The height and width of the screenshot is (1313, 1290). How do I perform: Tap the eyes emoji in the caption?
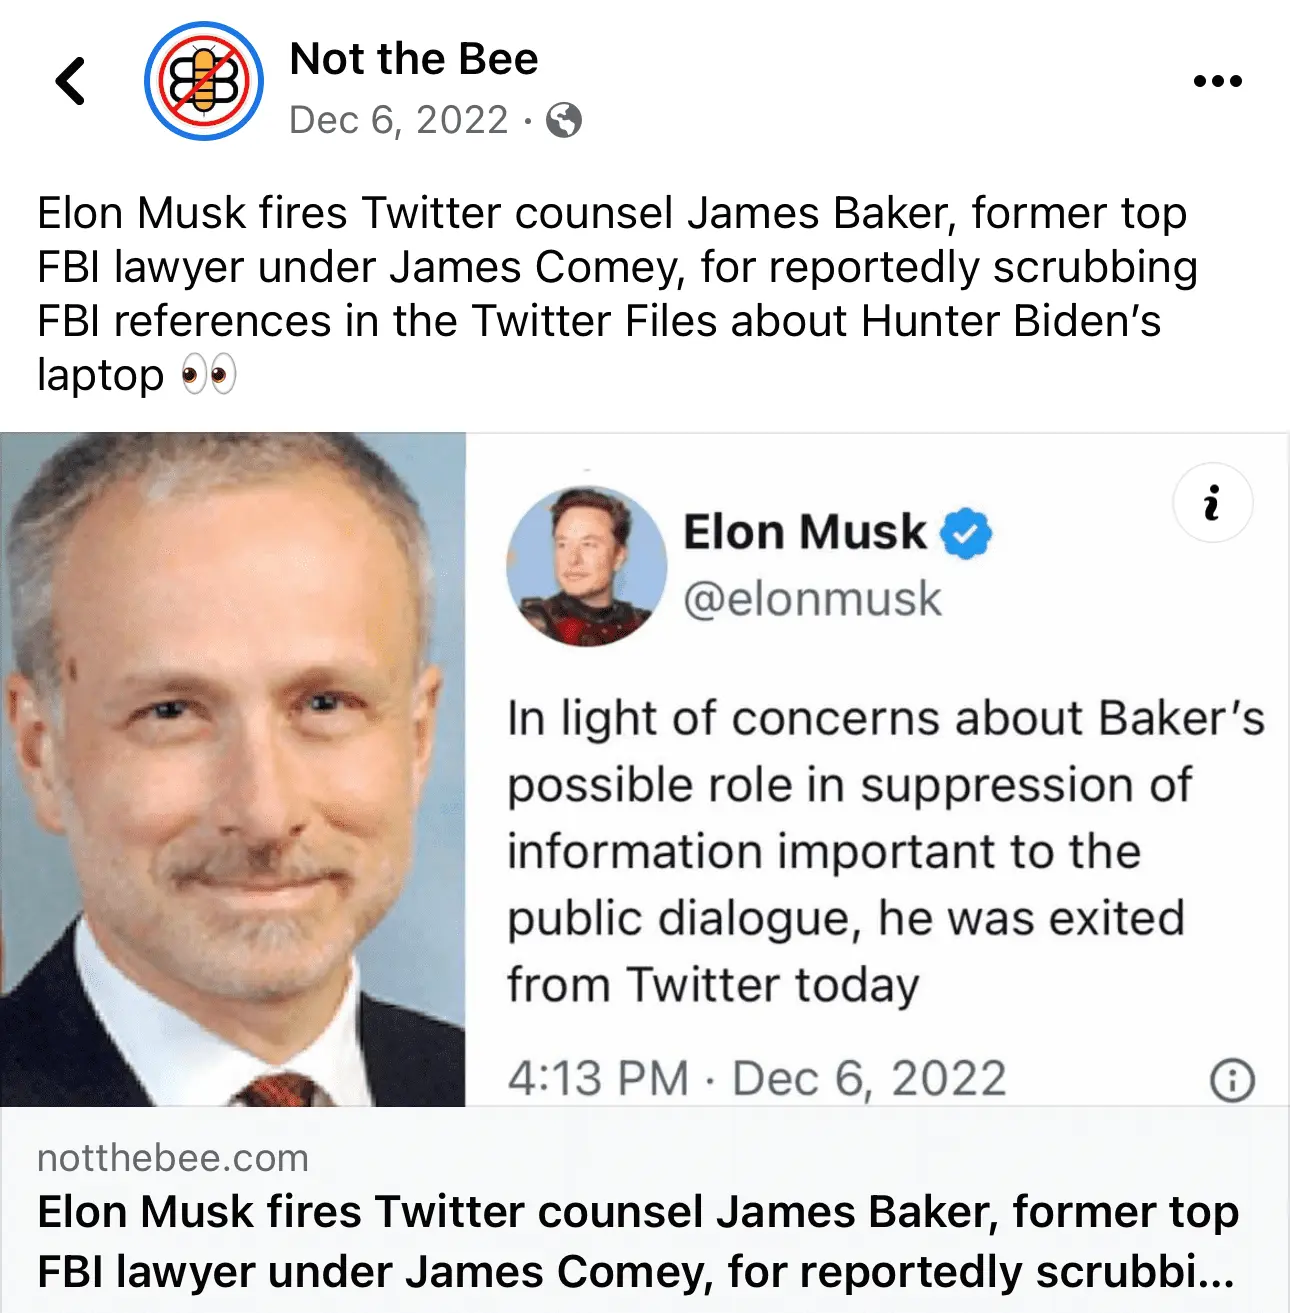pyautogui.click(x=208, y=376)
